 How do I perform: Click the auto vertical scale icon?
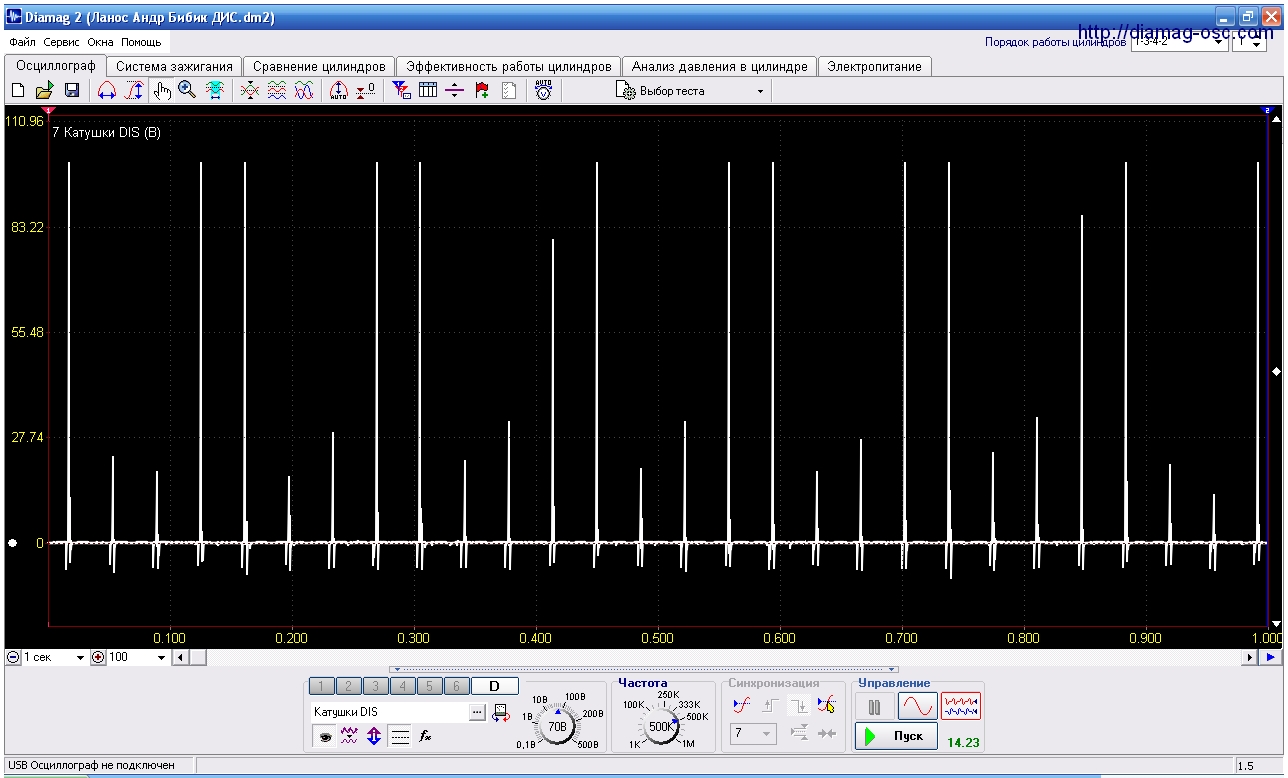[x=338, y=91]
